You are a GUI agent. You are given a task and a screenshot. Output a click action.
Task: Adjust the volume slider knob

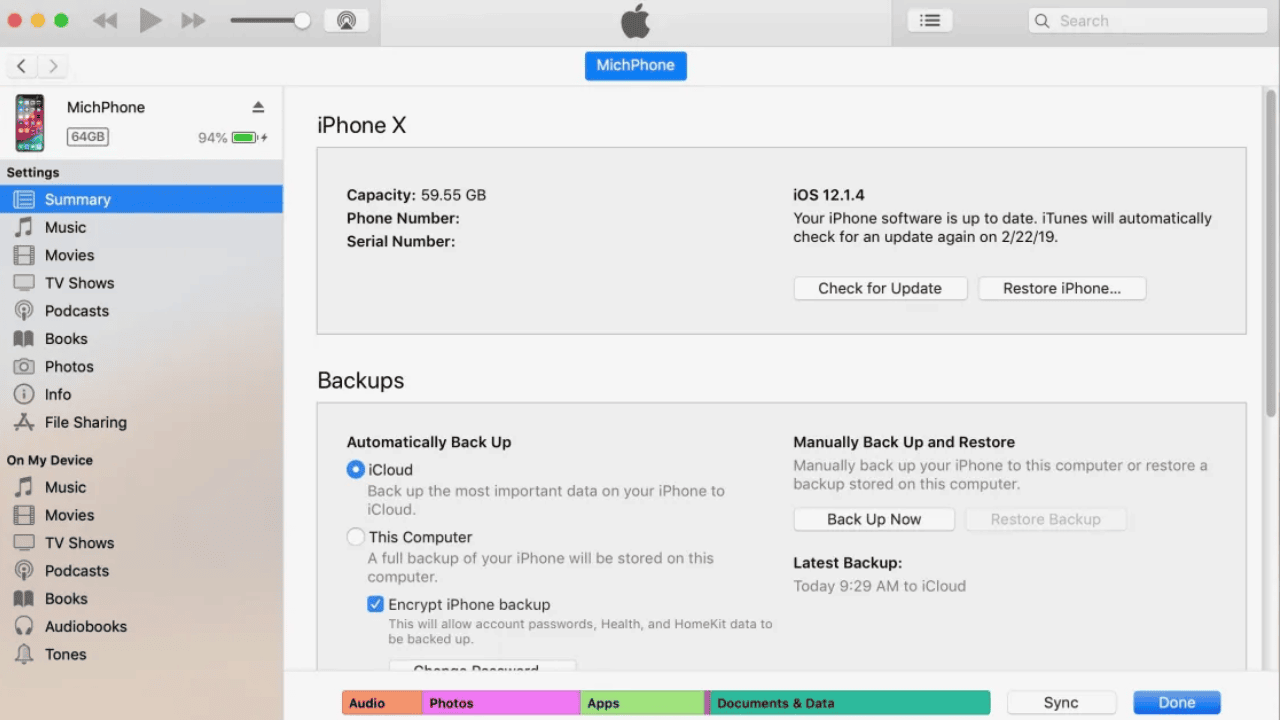click(302, 20)
